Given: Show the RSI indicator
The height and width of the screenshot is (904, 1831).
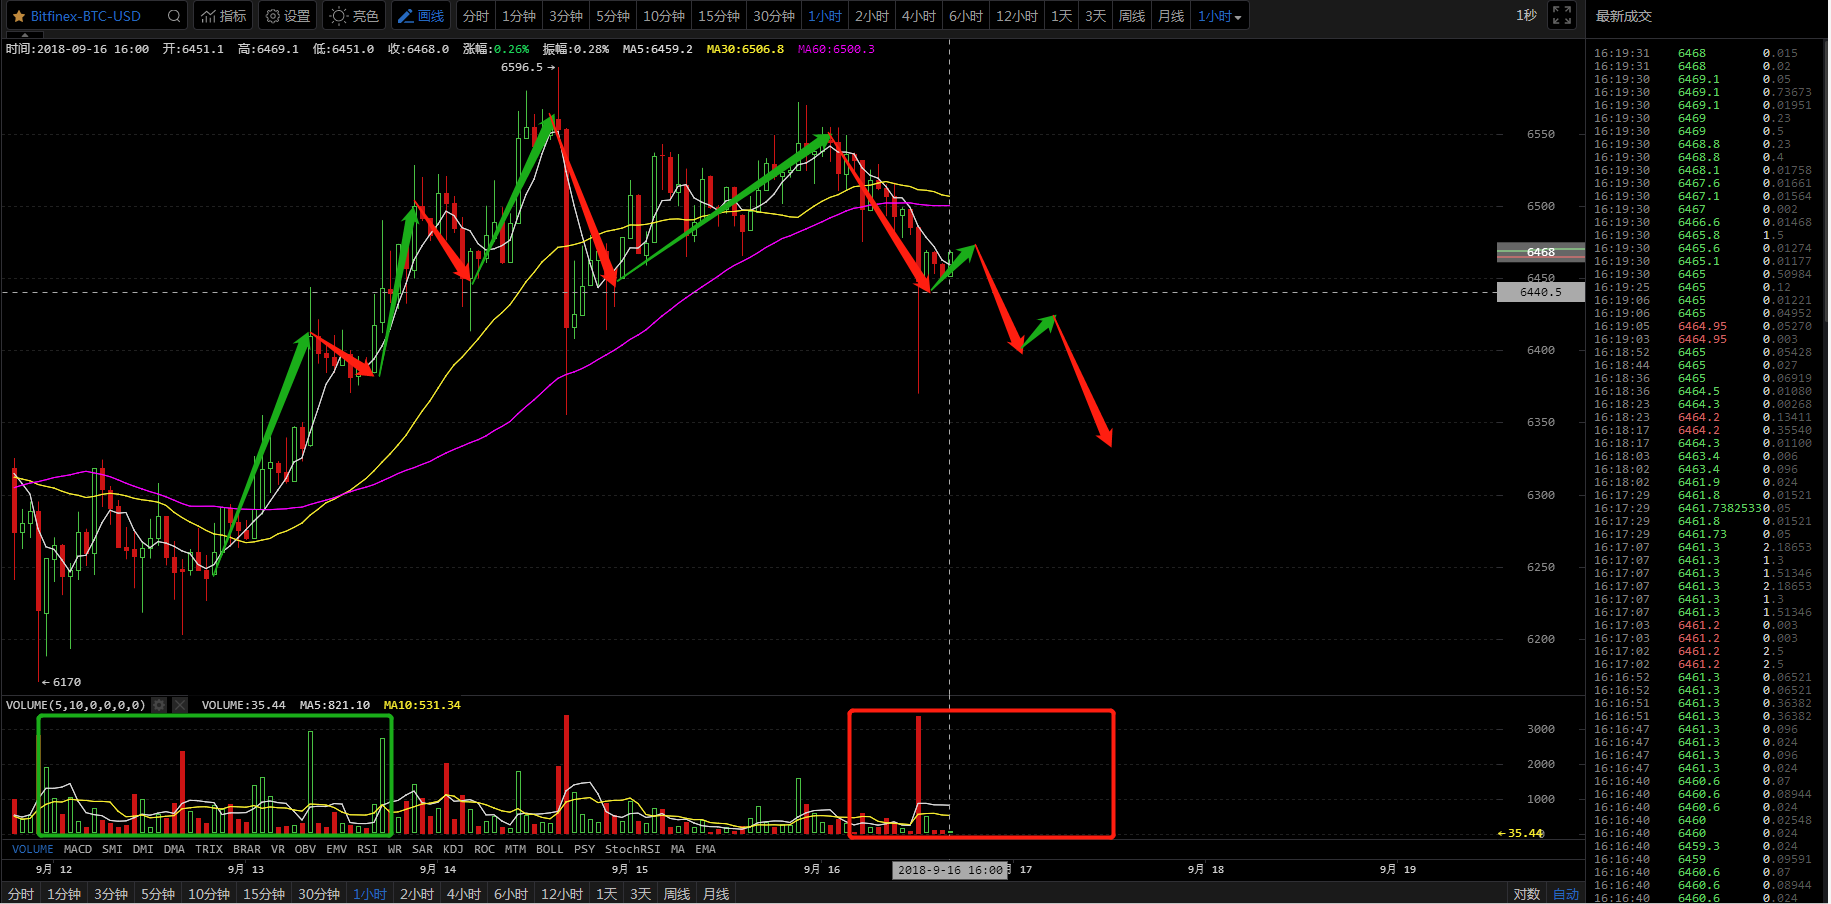Looking at the screenshot, I should click(368, 849).
